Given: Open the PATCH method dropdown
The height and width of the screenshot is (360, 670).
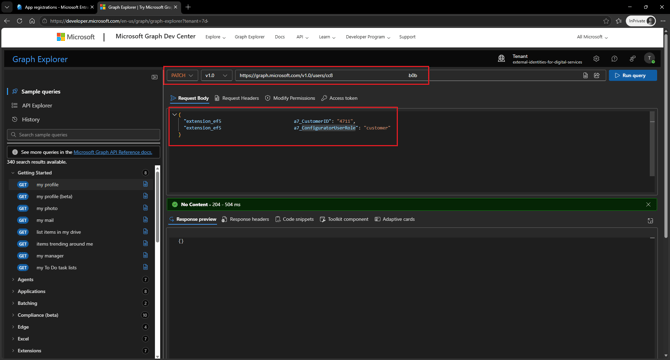Looking at the screenshot, I should pos(182,76).
